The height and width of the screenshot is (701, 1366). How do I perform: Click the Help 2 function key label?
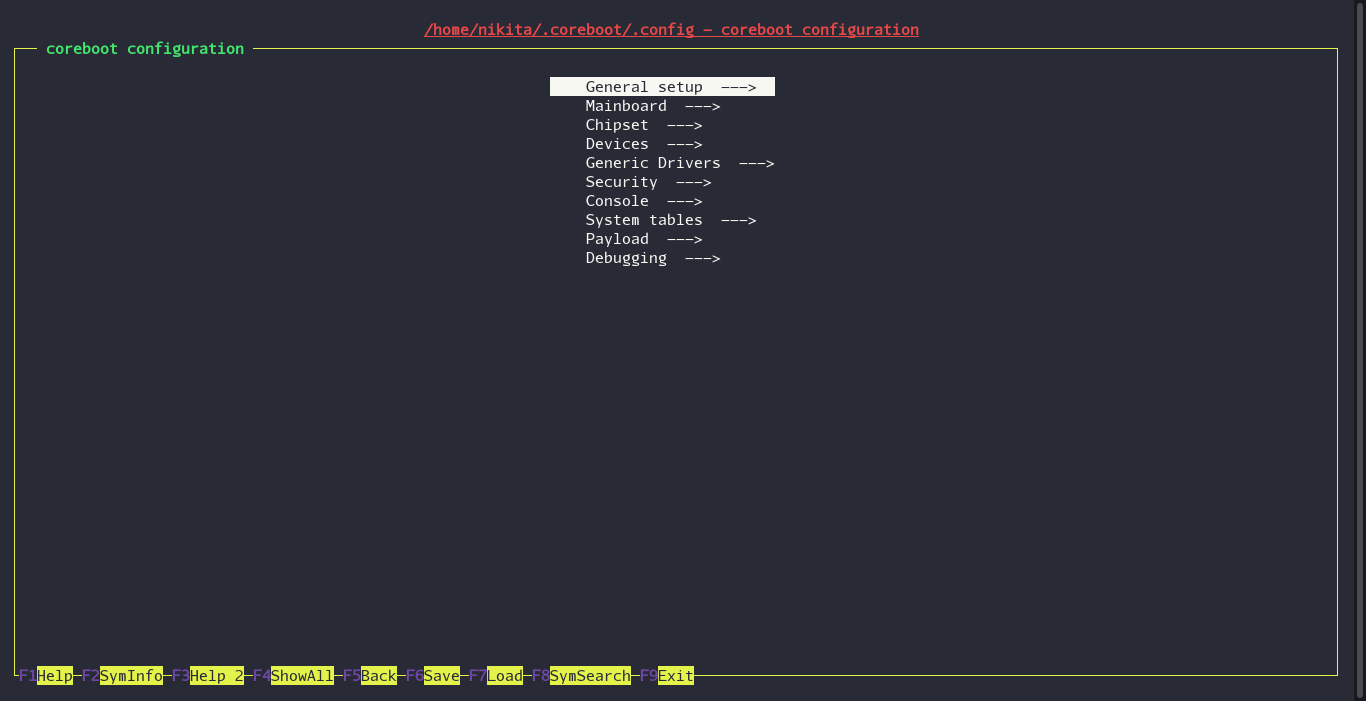coord(216,675)
